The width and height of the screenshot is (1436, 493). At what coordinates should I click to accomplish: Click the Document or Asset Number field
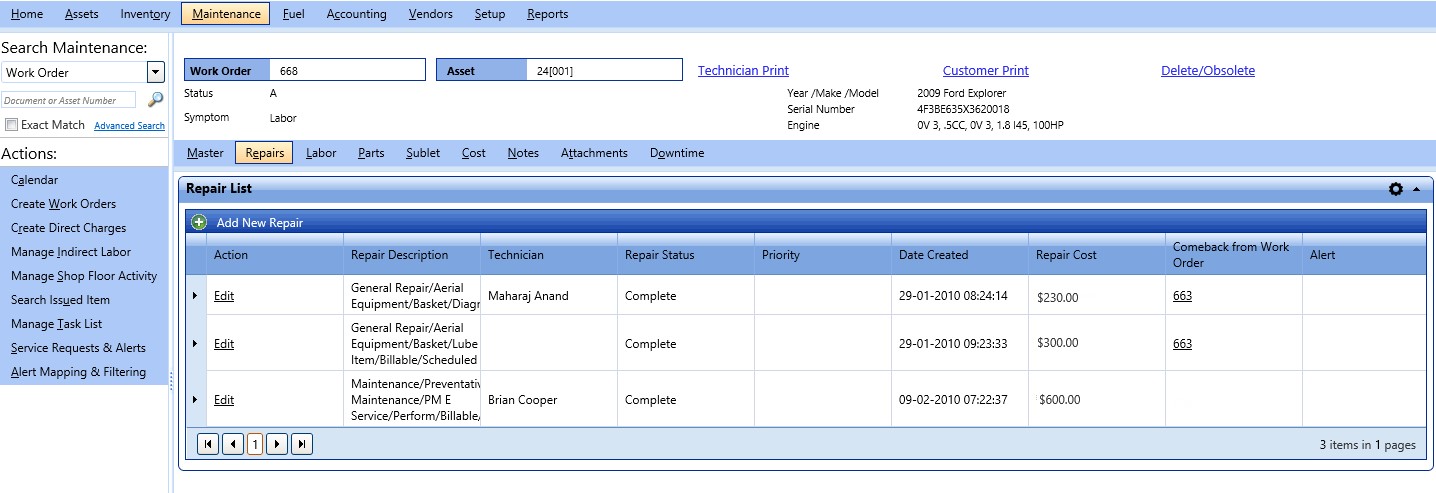coord(70,100)
